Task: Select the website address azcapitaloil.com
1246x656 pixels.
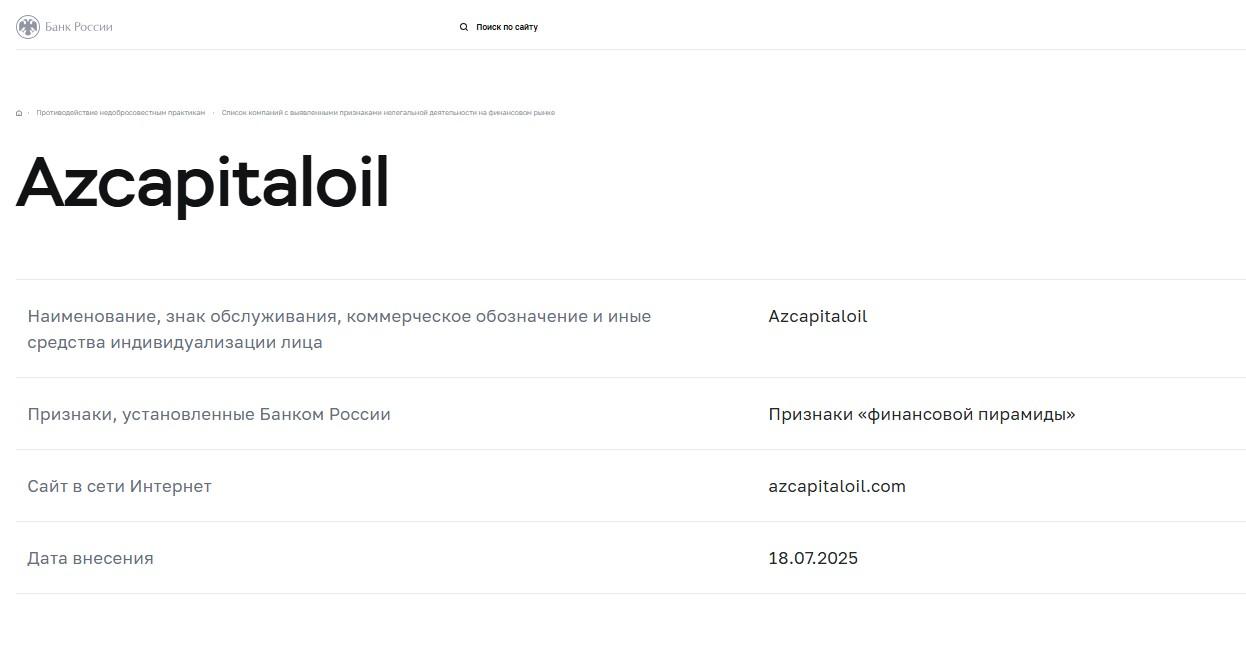Action: [x=837, y=486]
